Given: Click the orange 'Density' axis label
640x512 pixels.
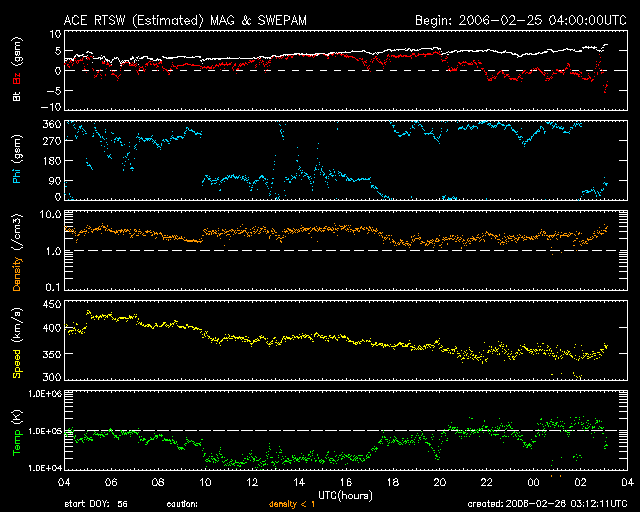Looking at the screenshot, I should pos(17,274).
